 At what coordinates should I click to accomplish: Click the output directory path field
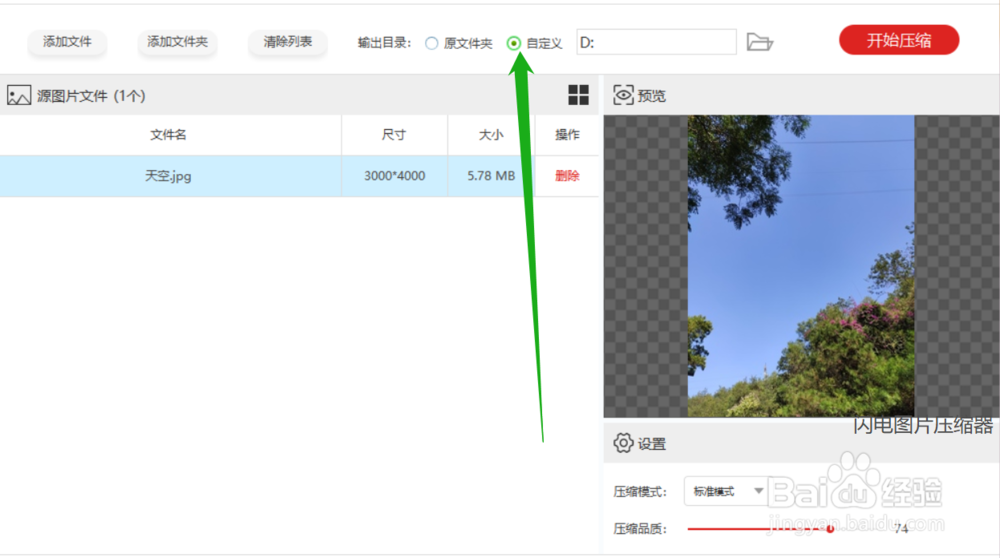tap(656, 42)
